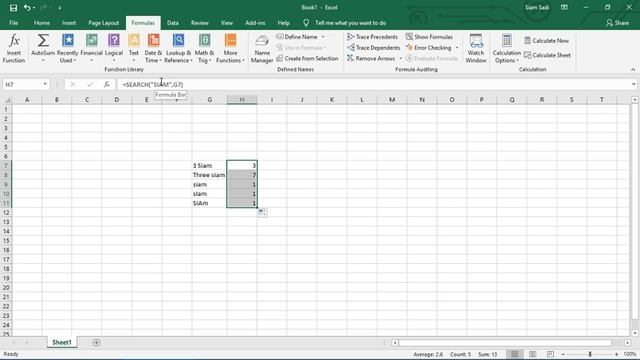This screenshot has width=640, height=360.
Task: Open Customize Quick Access Toolbar dropdown
Action: point(60,8)
